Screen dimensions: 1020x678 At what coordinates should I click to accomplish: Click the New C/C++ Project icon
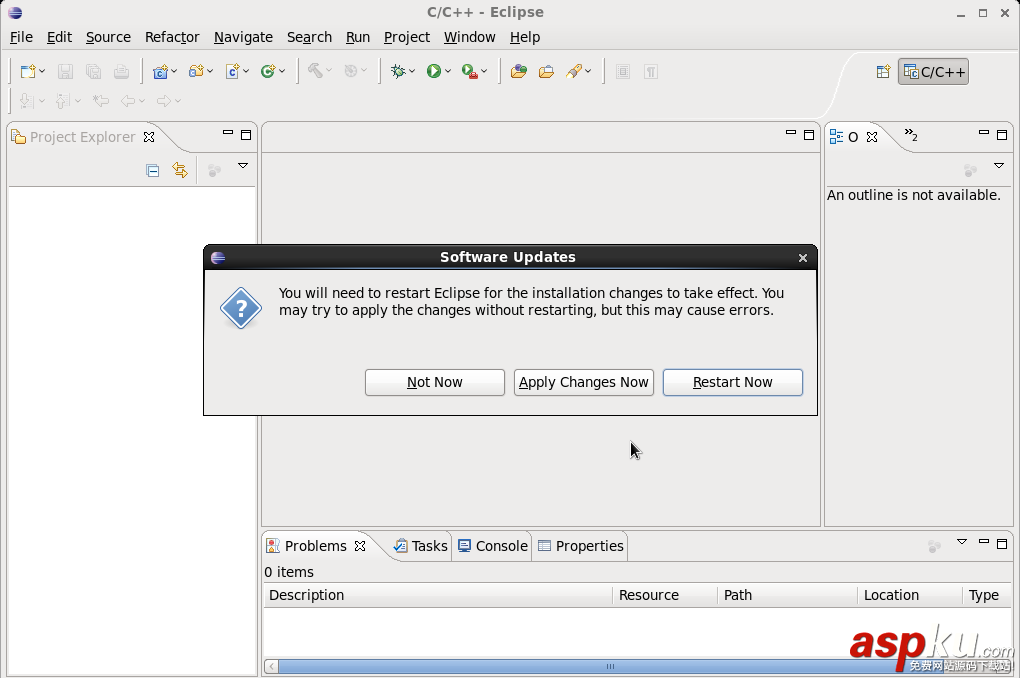click(x=160, y=72)
